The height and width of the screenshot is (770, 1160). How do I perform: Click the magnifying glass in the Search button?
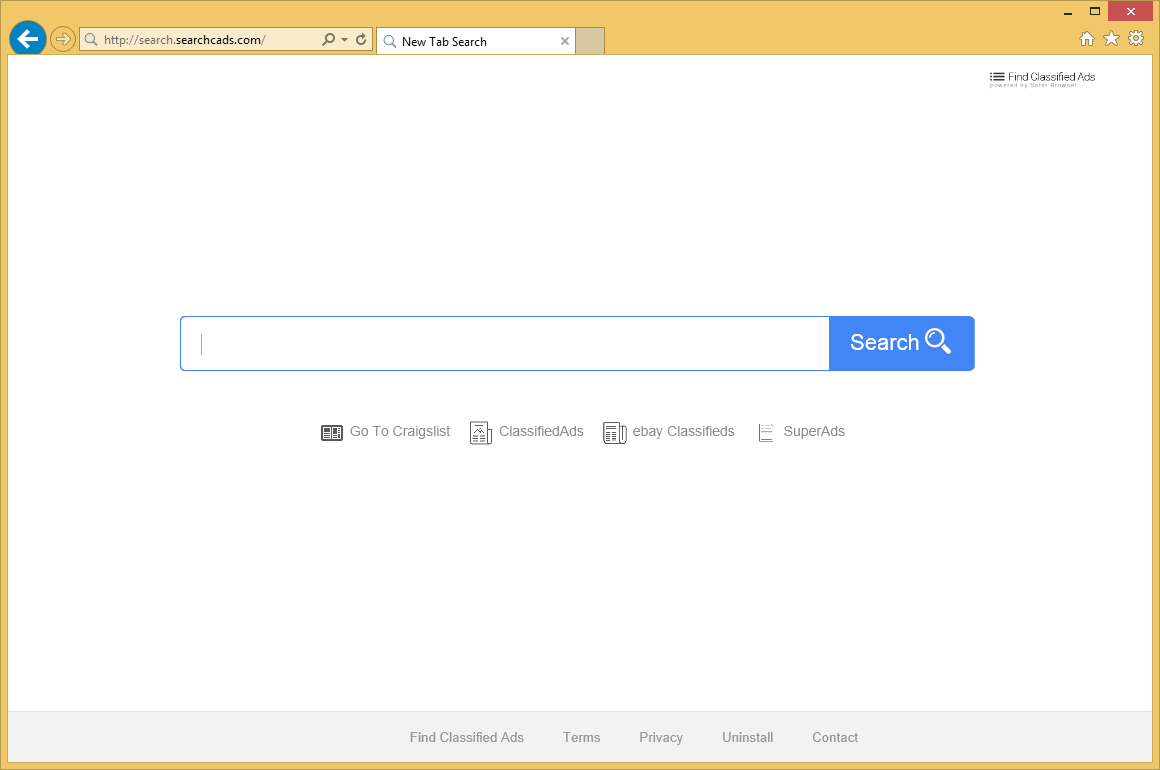[938, 341]
